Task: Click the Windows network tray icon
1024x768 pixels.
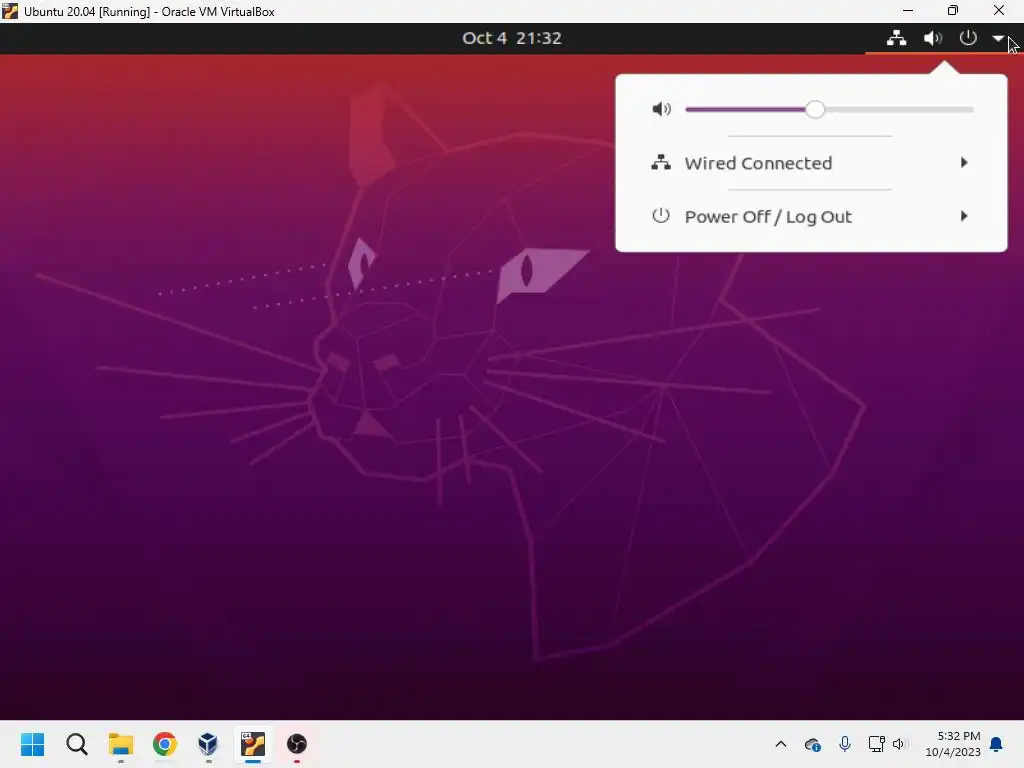Action: tap(876, 744)
